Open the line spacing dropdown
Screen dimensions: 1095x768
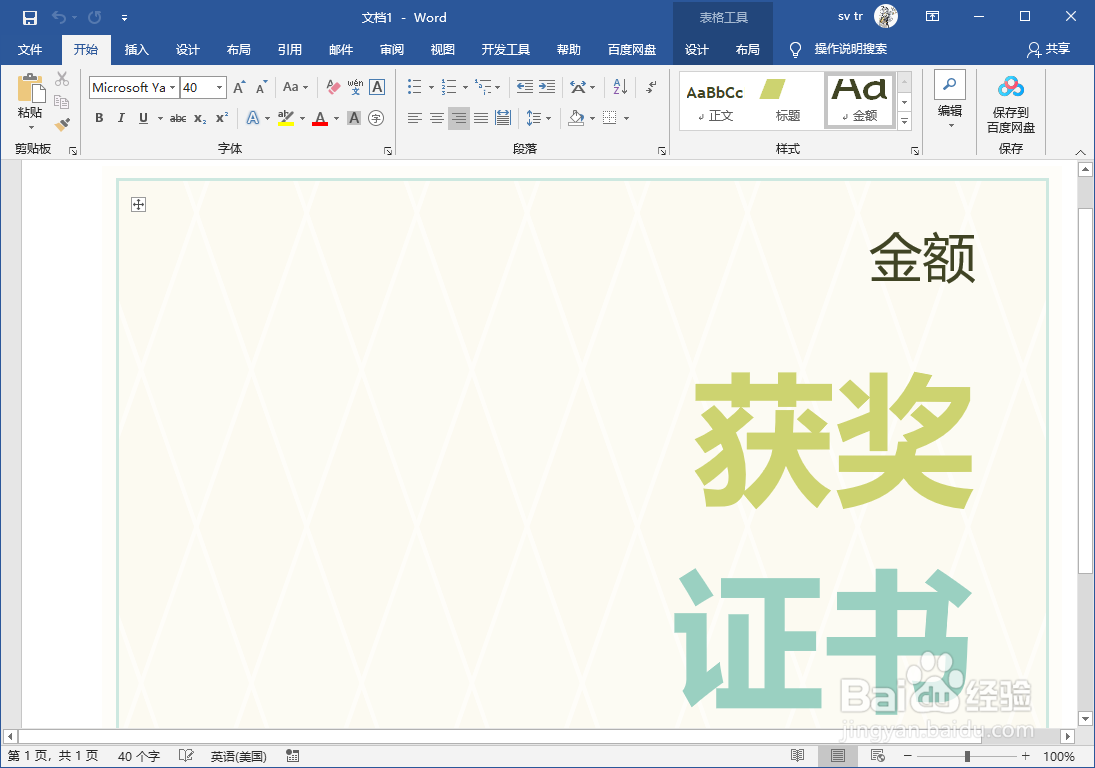coord(548,119)
